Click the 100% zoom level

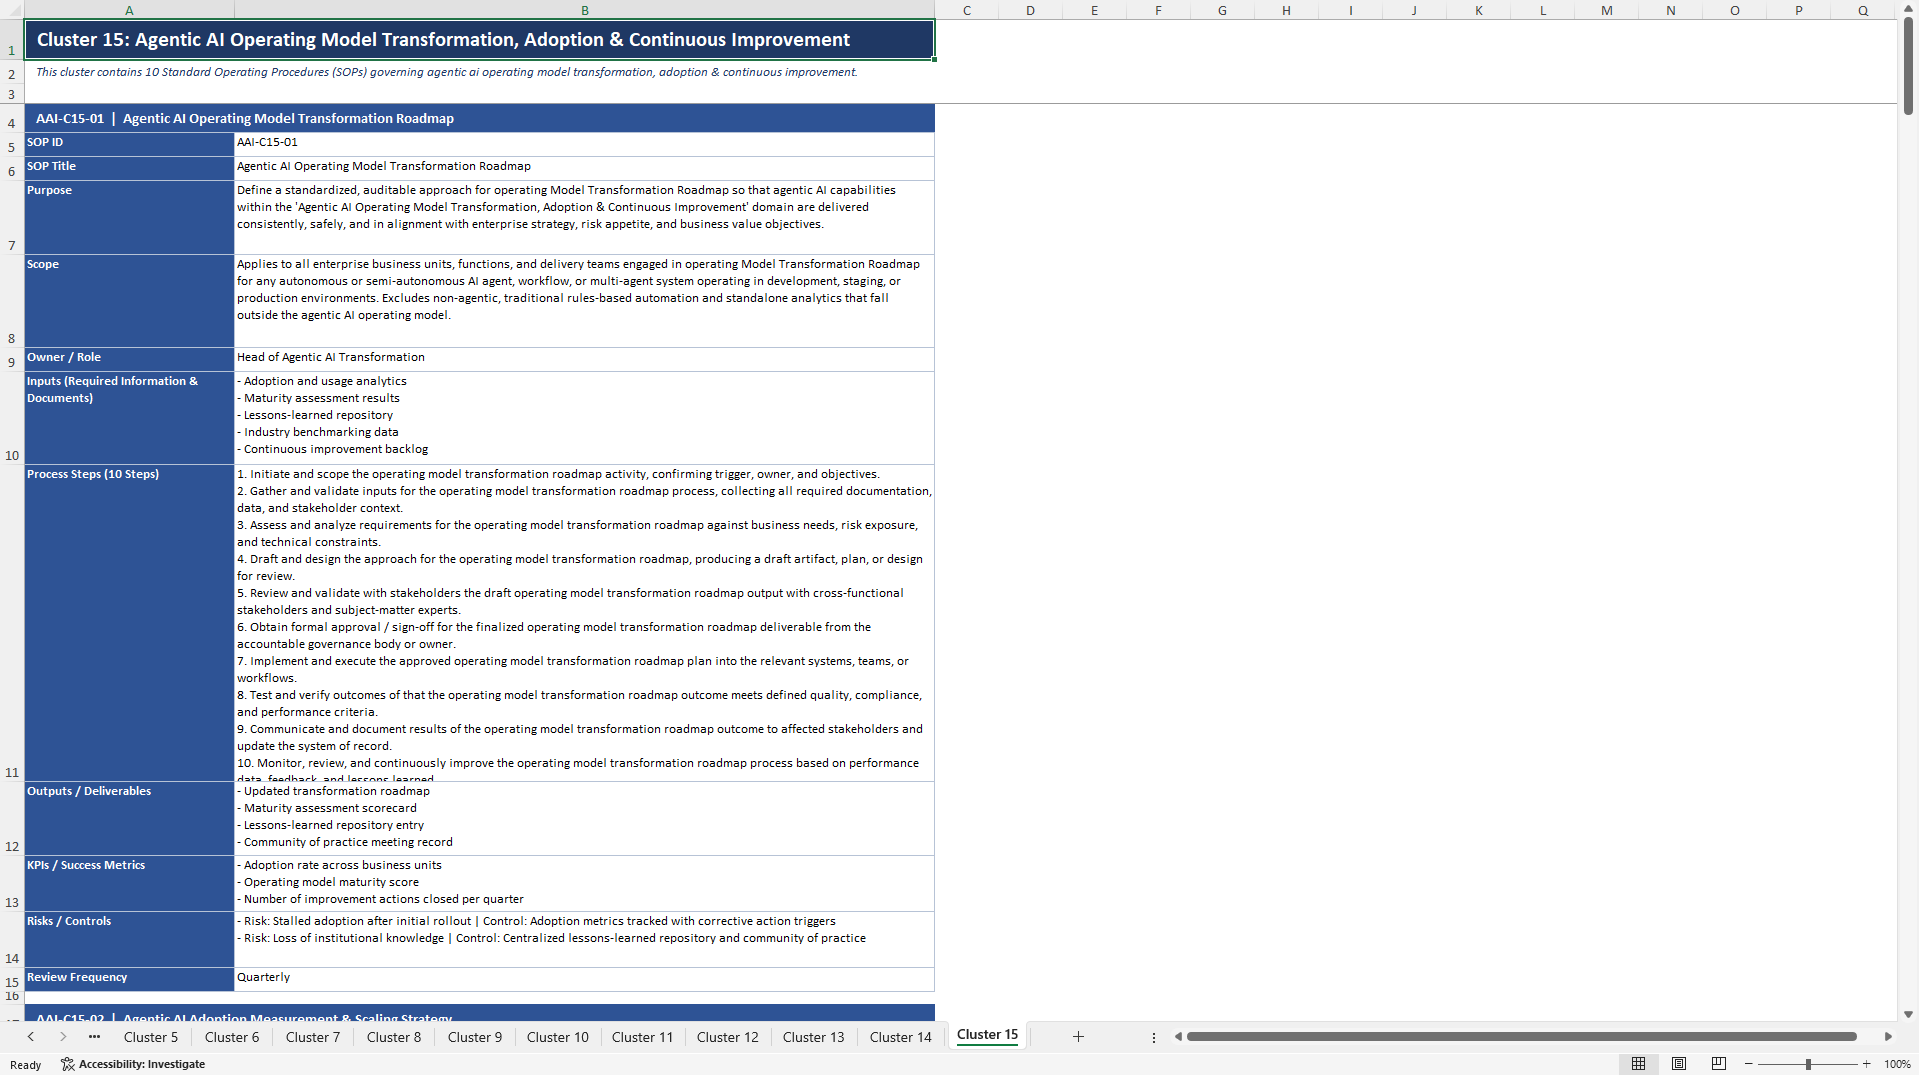tap(1897, 1064)
